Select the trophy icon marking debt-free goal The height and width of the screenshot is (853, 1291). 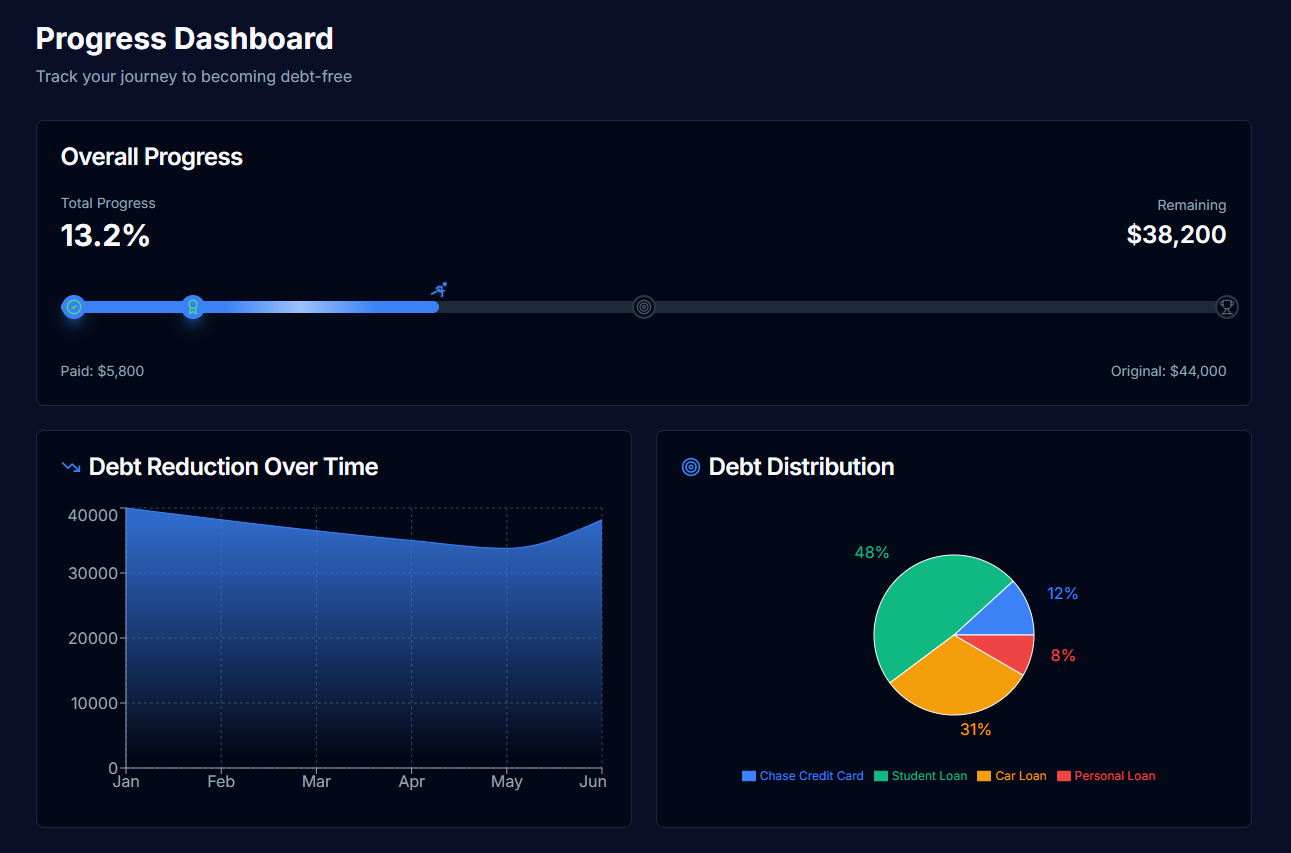[1227, 307]
